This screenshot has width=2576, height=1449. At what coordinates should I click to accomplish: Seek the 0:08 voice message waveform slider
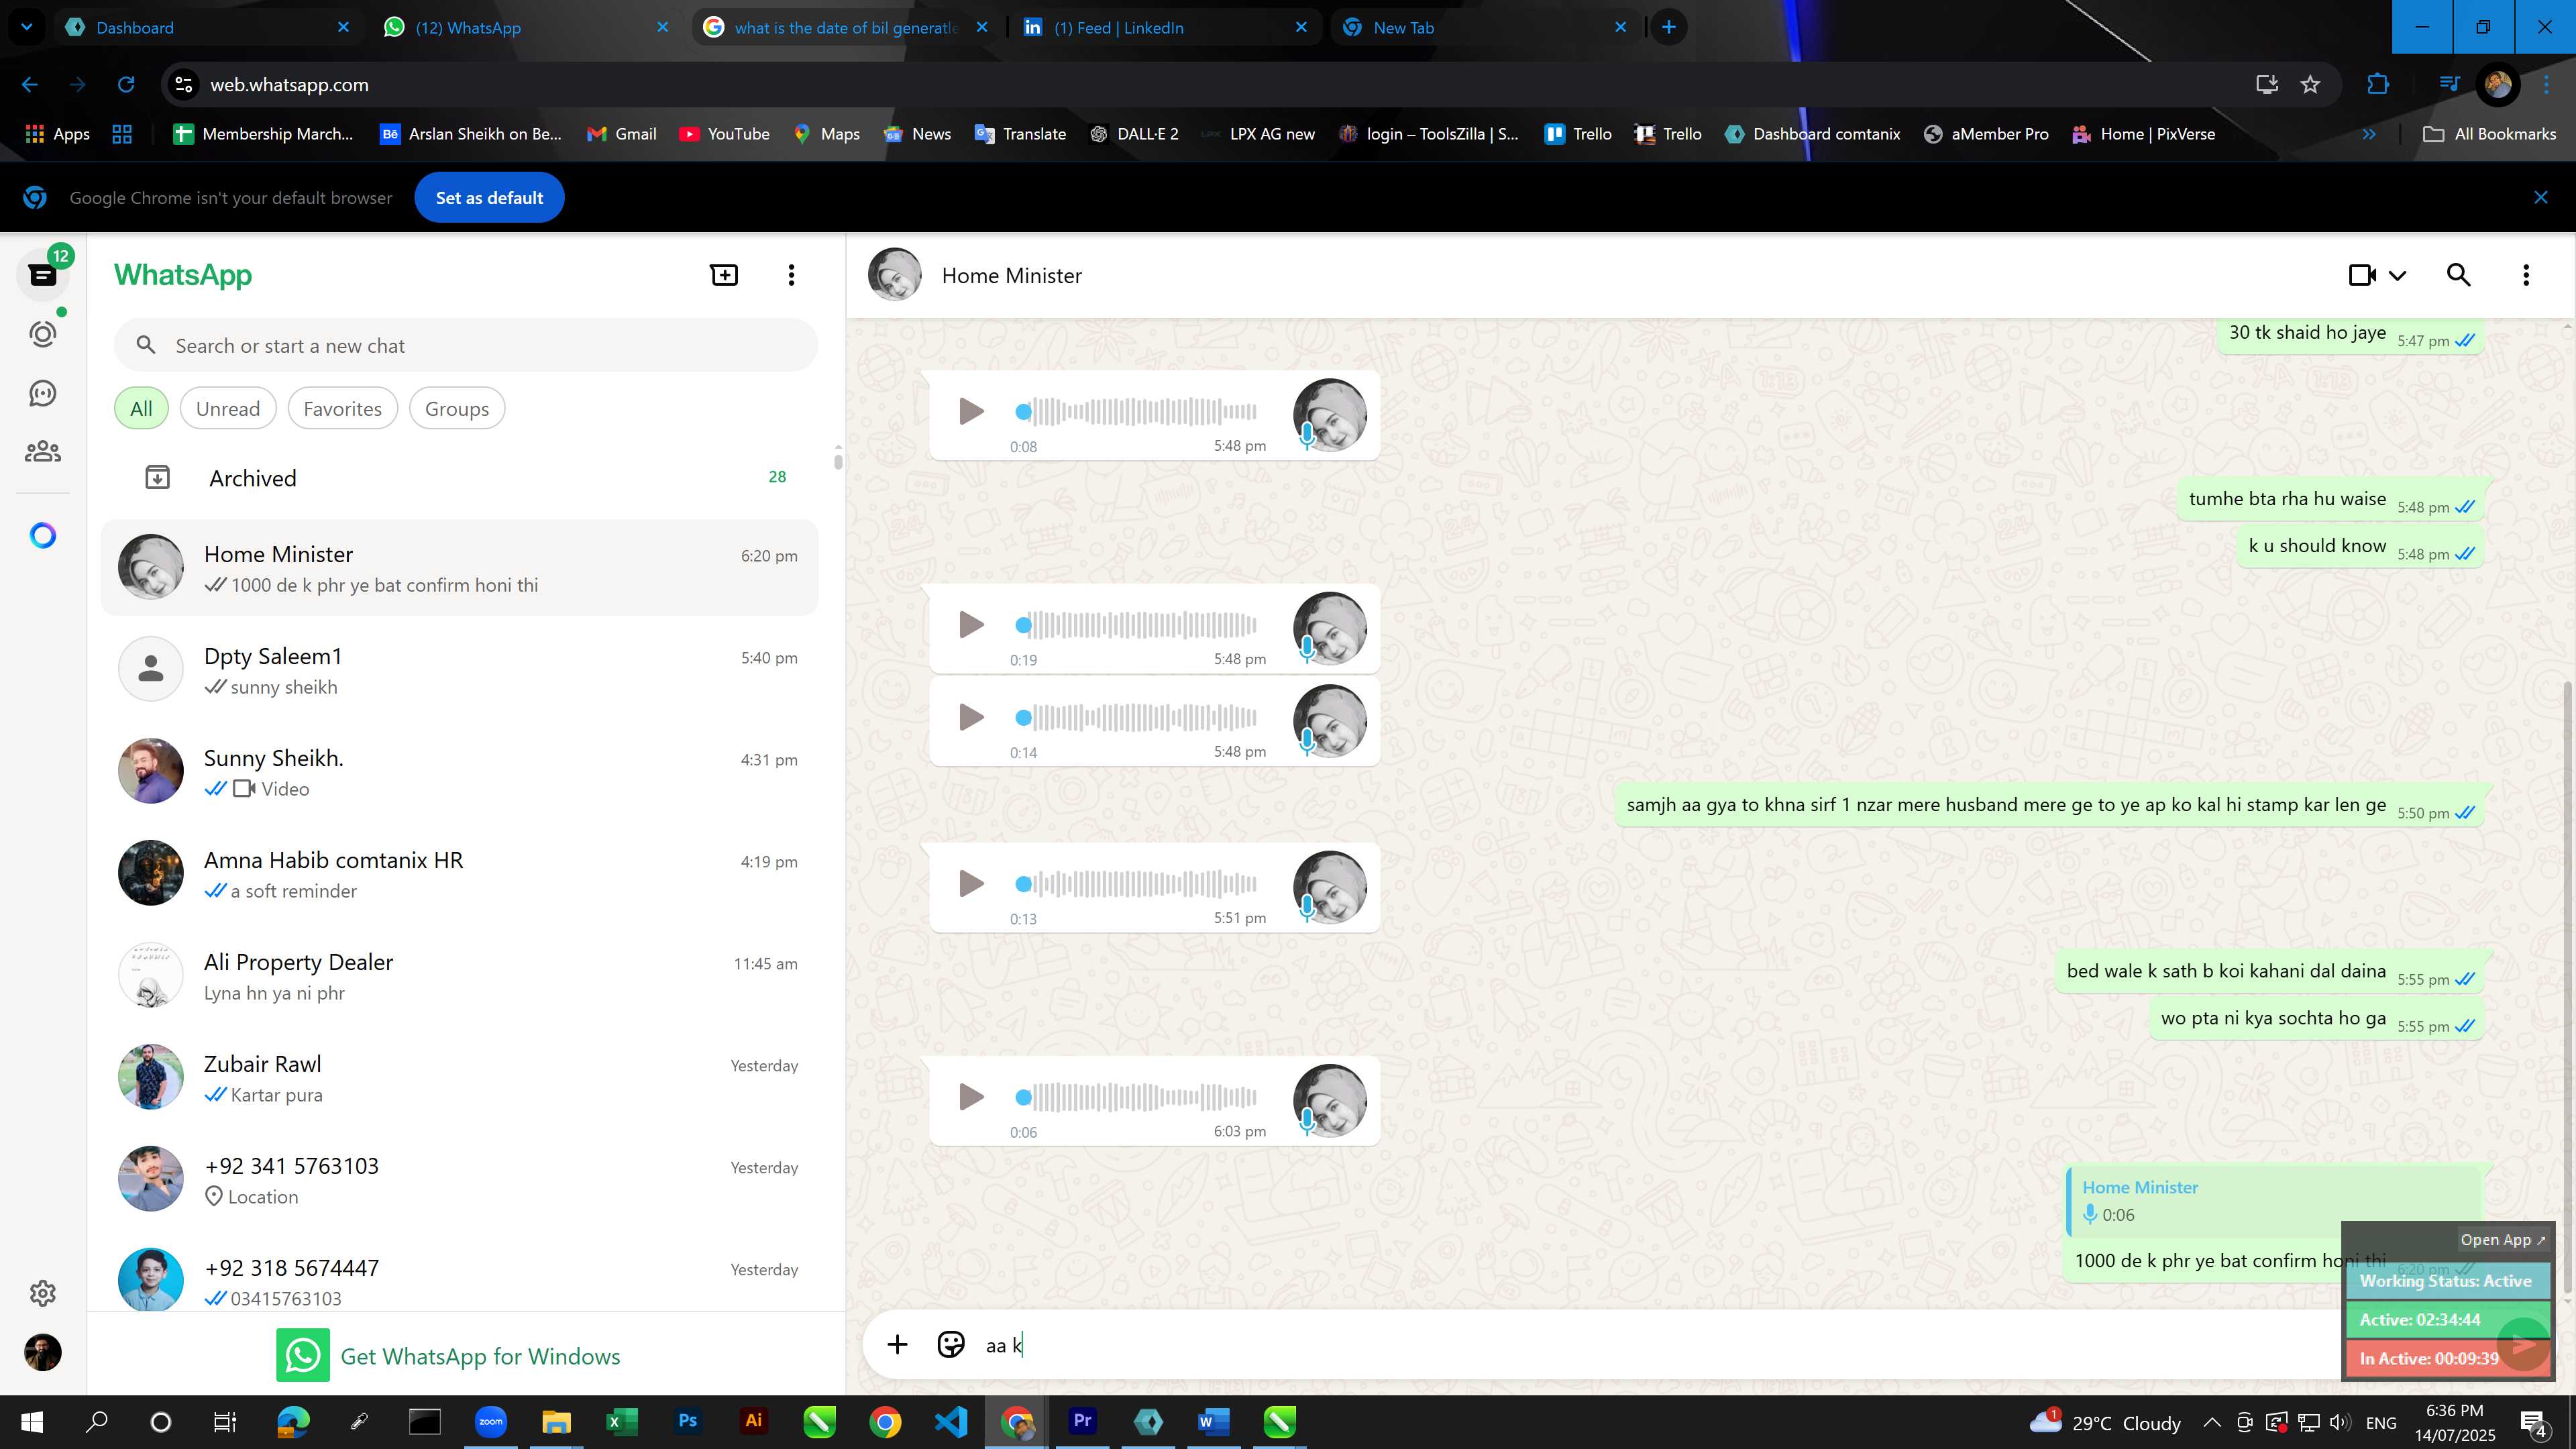pos(1137,411)
